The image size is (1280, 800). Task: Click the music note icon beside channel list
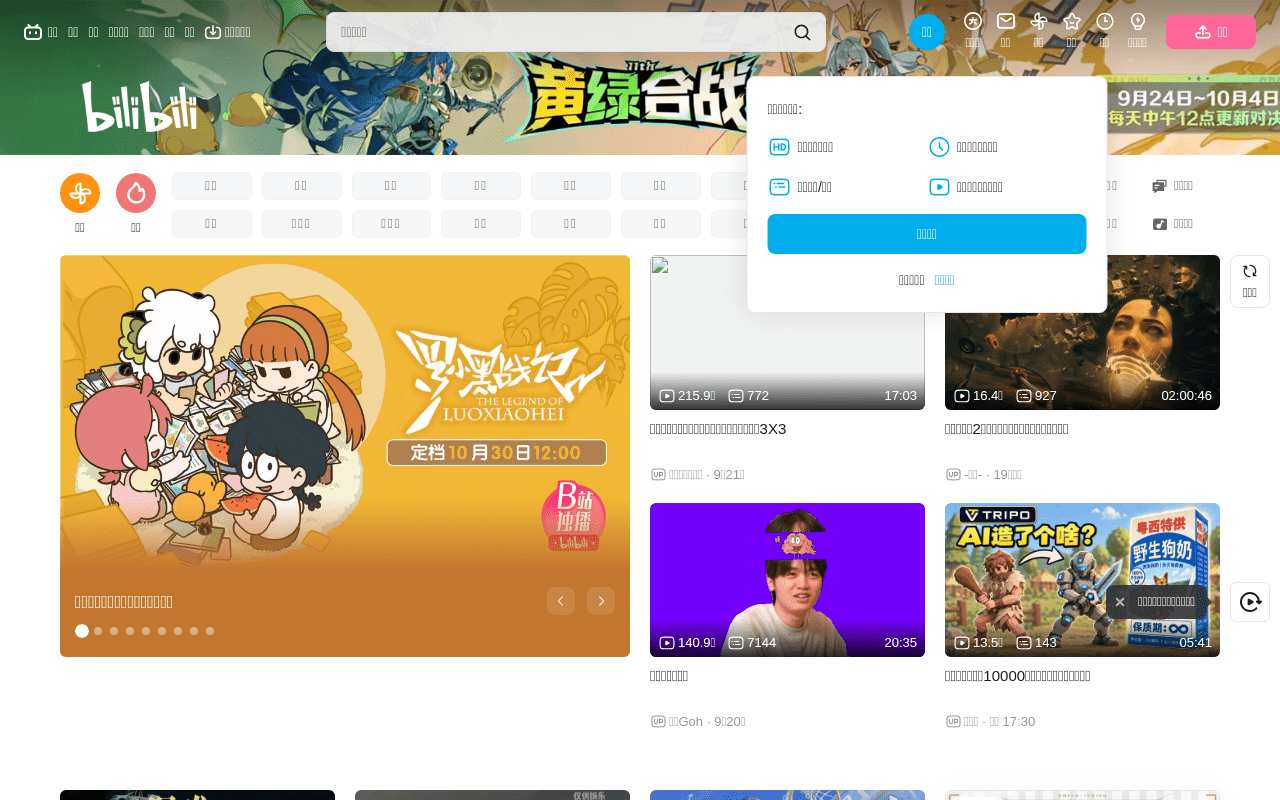point(1159,224)
